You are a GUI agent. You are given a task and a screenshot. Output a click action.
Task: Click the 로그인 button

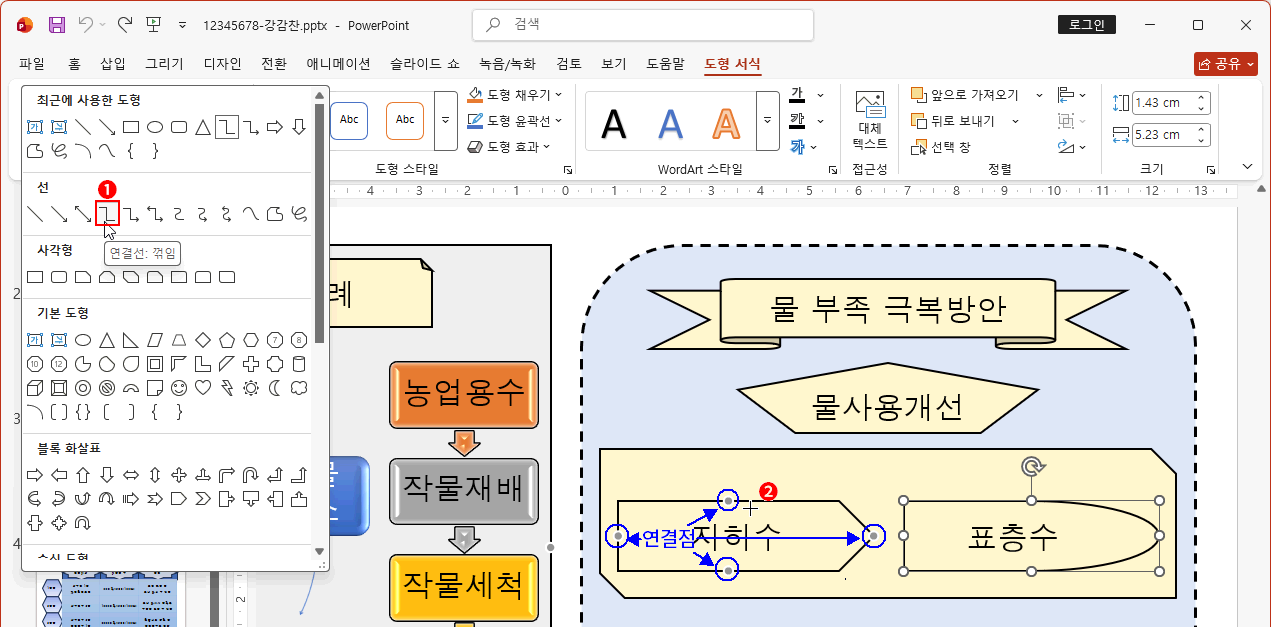[x=1086, y=24]
